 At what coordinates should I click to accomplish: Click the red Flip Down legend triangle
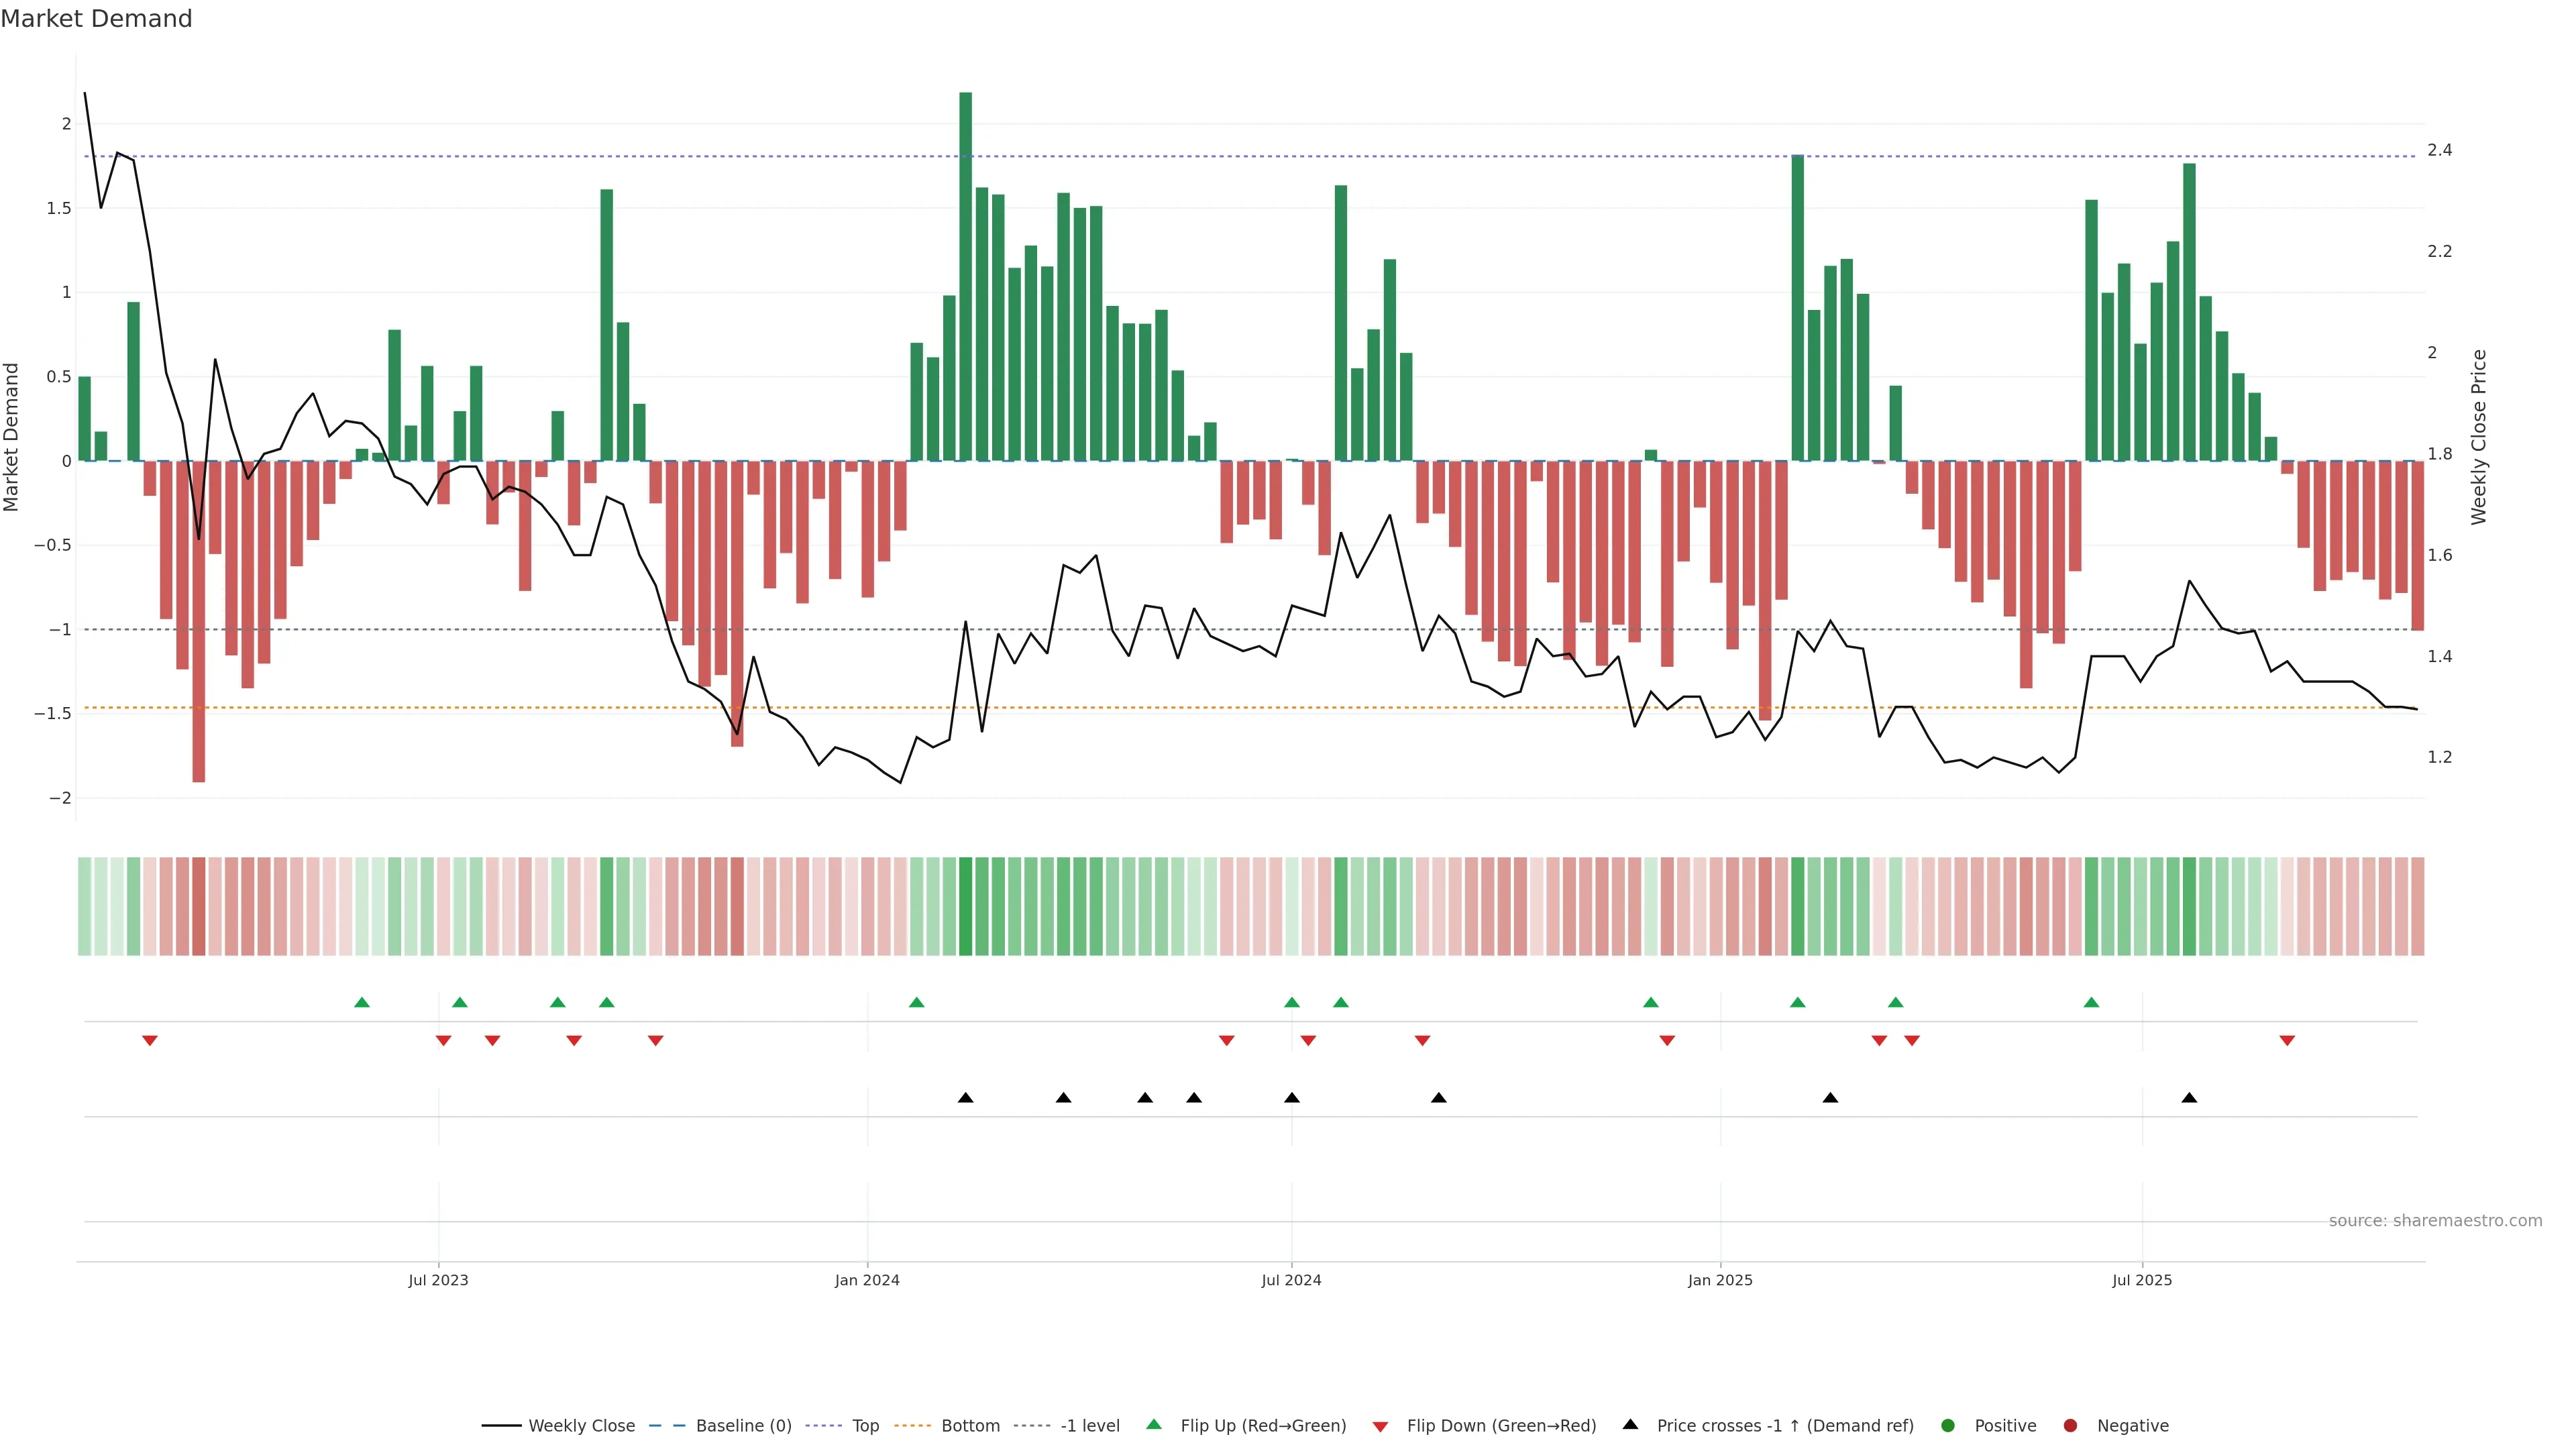(1380, 1427)
